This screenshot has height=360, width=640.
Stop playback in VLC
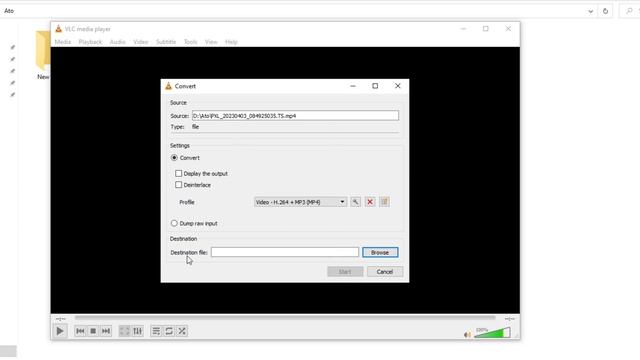pyautogui.click(x=93, y=331)
